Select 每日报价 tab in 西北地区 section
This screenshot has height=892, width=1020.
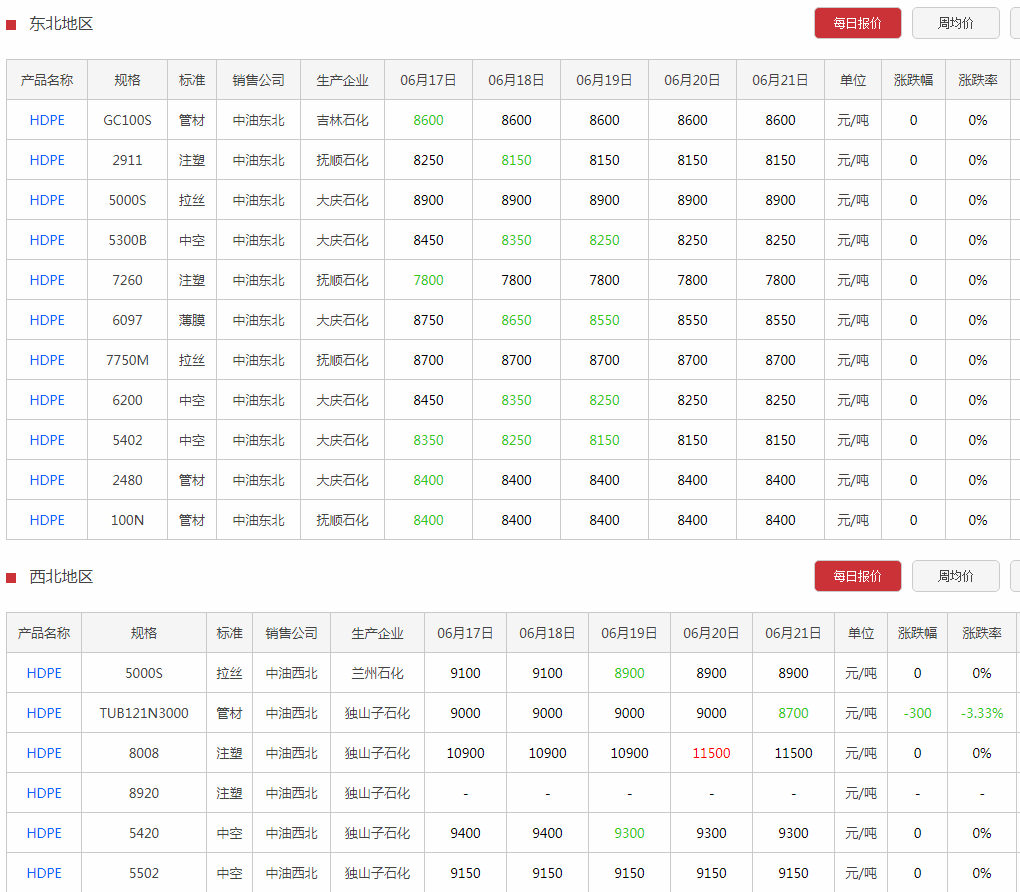[857, 576]
